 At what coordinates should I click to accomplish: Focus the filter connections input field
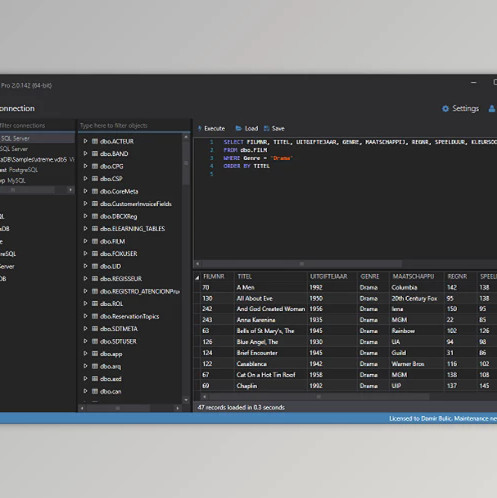[x=37, y=125]
